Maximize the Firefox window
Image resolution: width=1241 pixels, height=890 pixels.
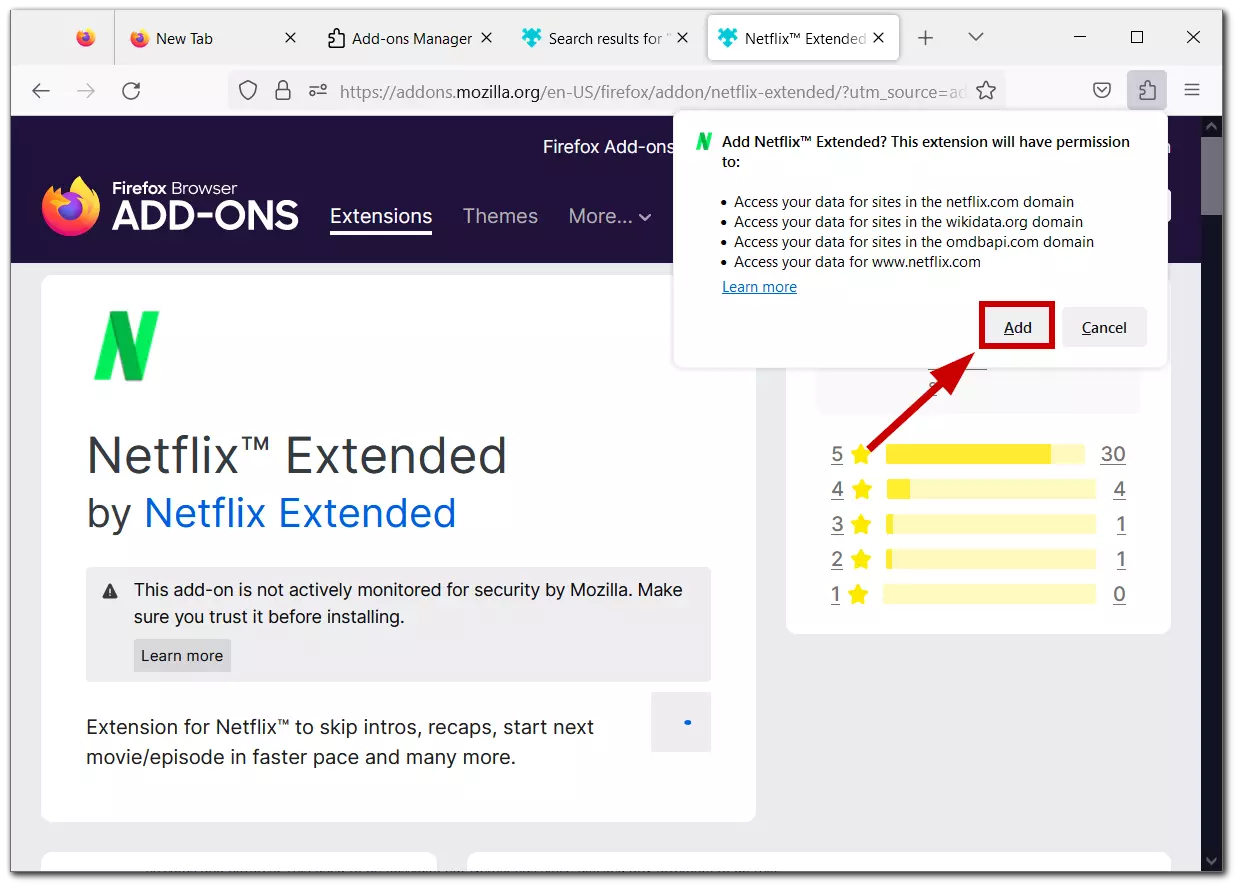(1137, 38)
